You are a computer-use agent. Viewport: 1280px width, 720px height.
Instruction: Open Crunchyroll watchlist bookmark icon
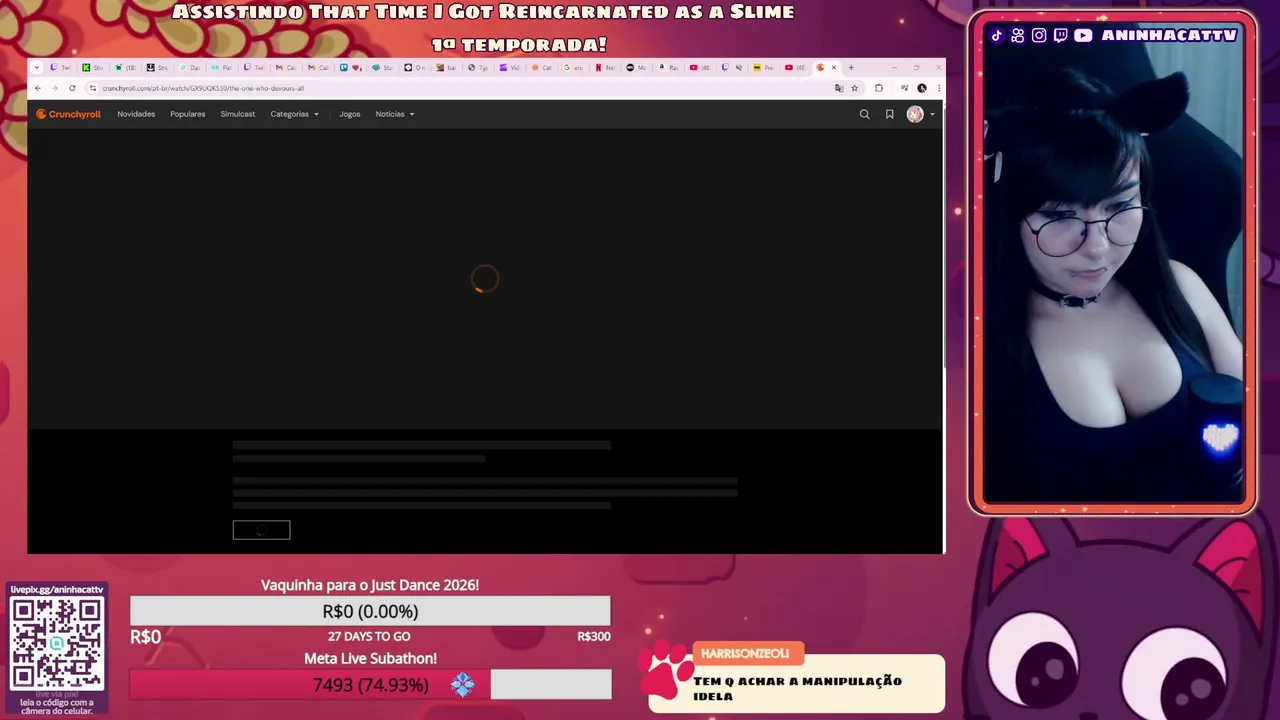[x=889, y=114]
